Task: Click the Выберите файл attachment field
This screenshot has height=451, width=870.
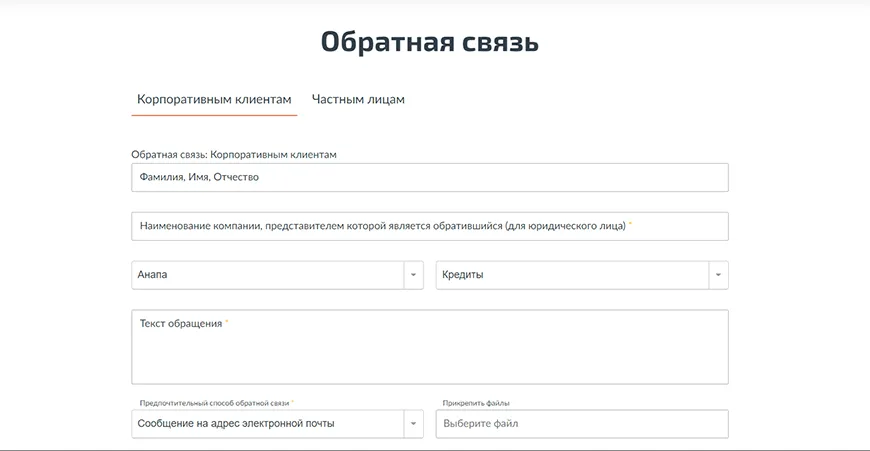Action: (581, 424)
